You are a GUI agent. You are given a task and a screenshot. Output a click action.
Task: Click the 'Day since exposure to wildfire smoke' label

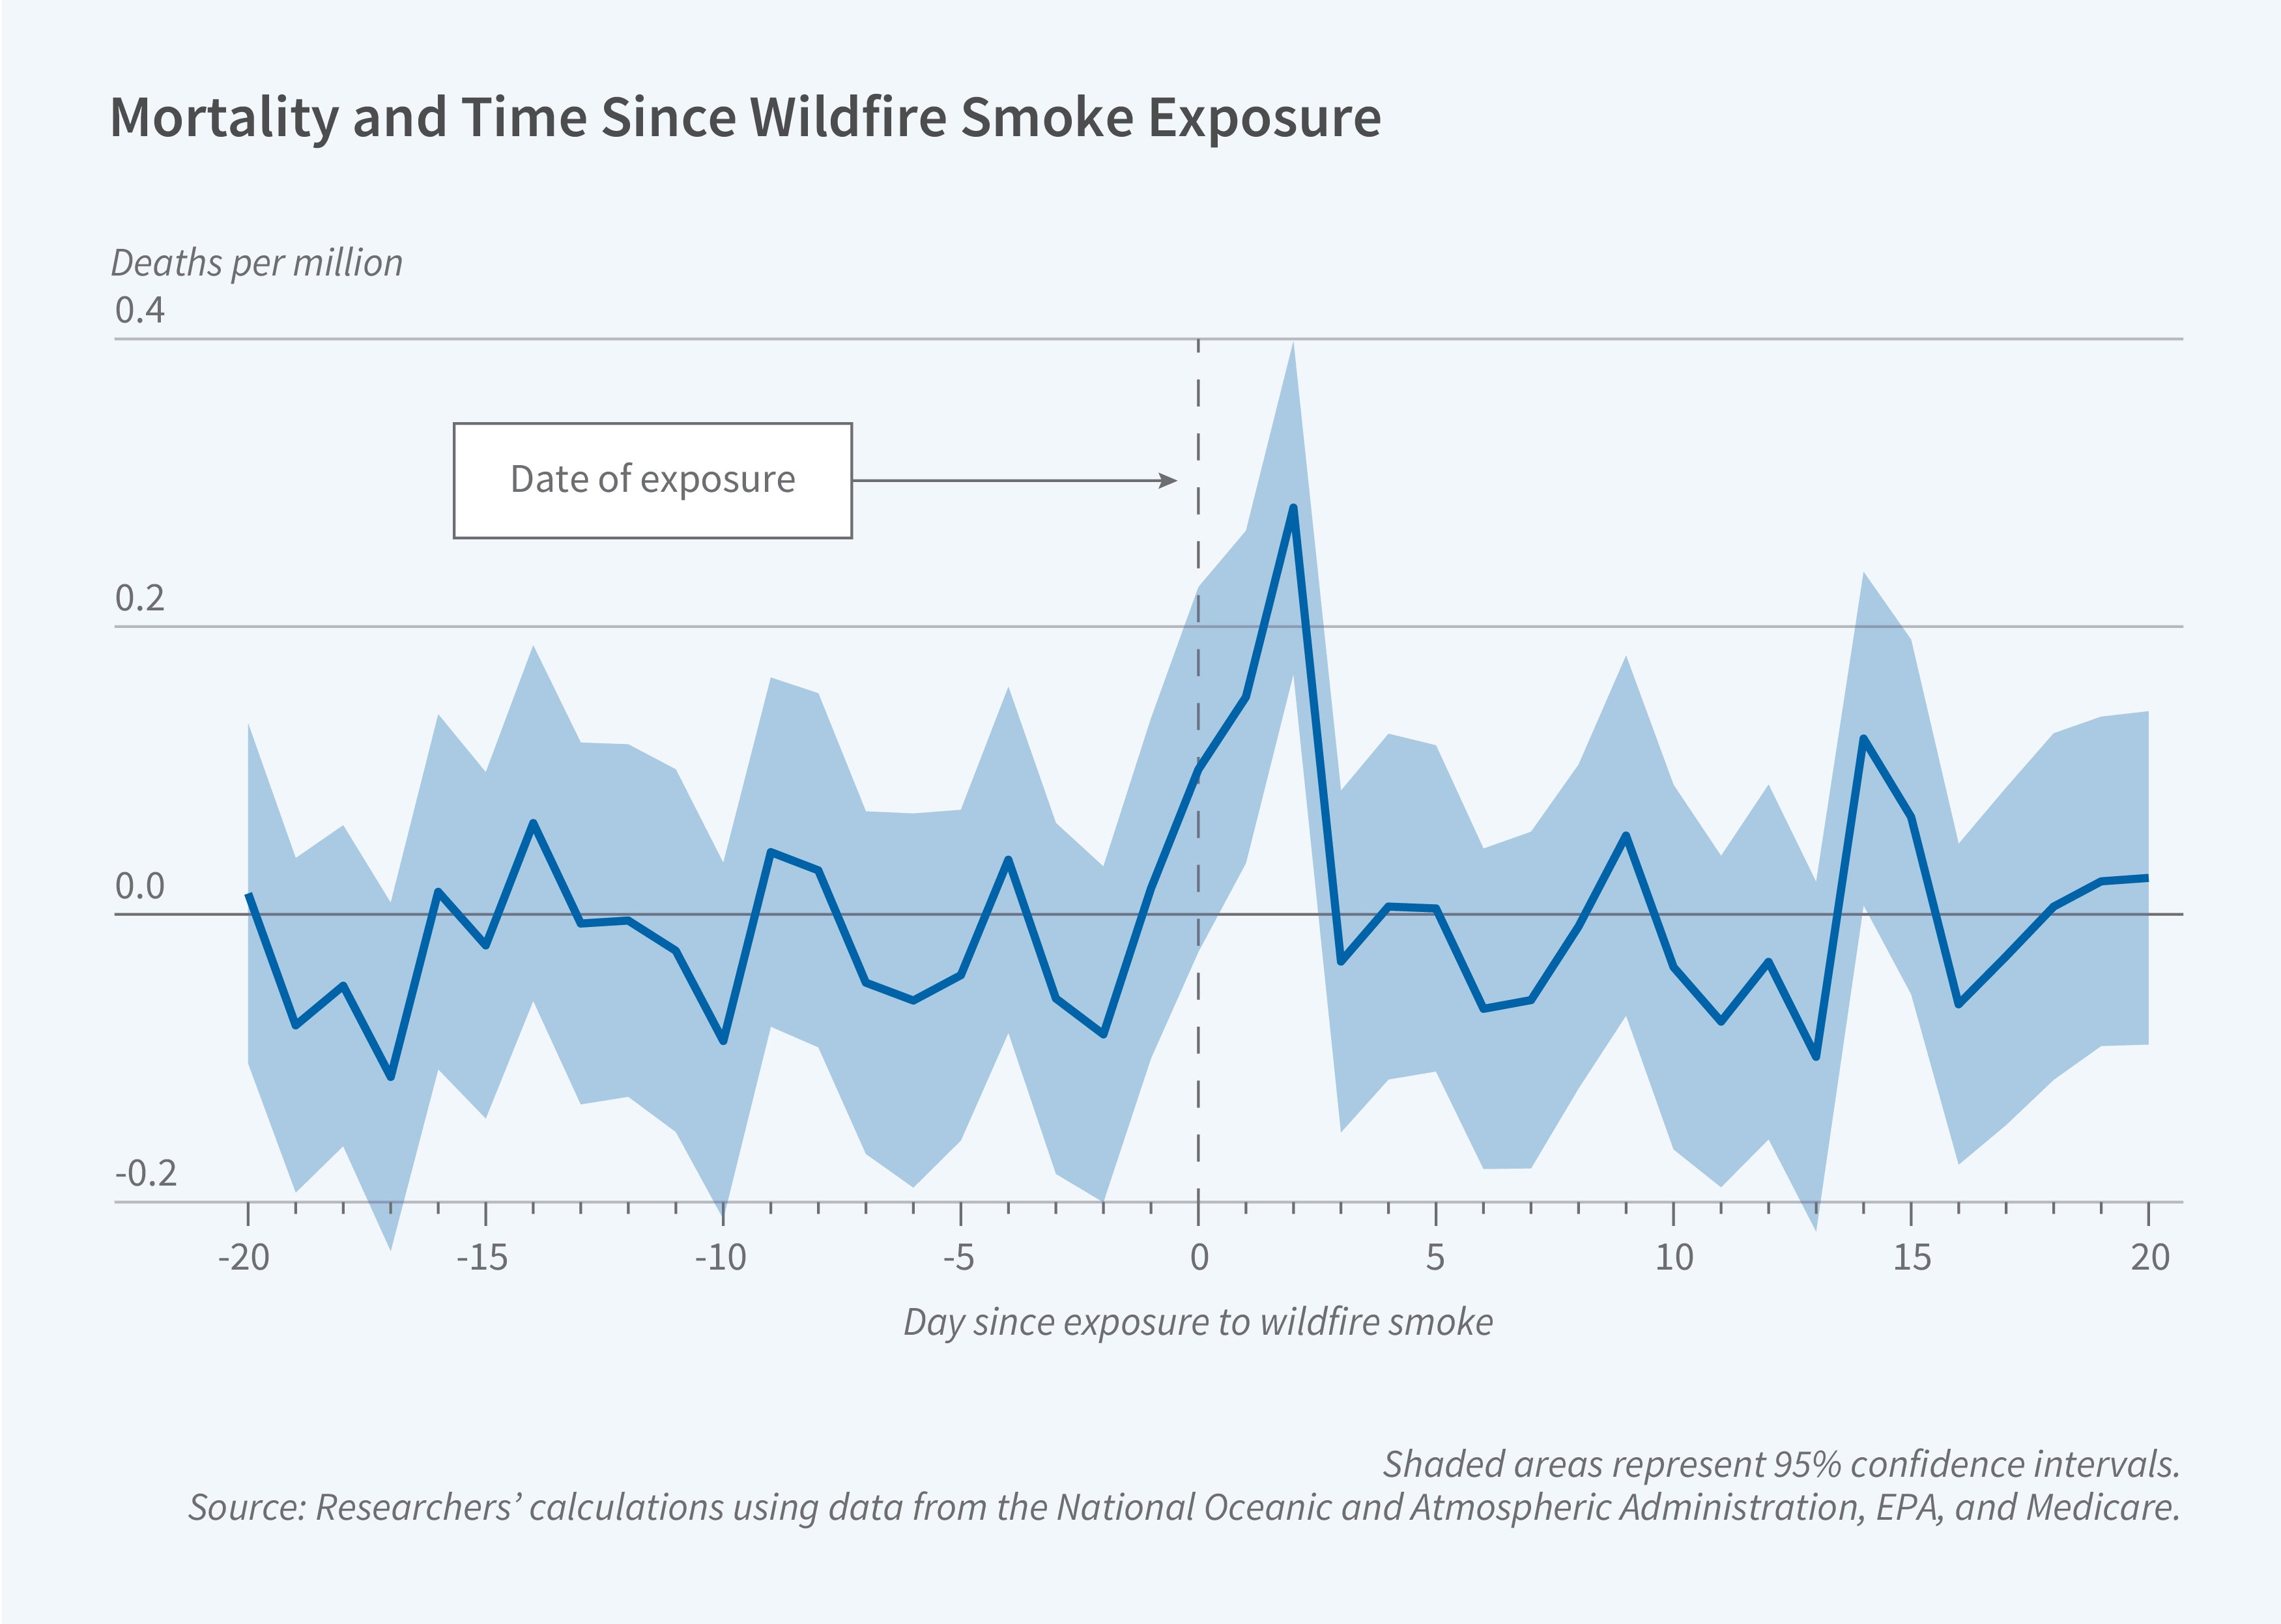click(x=1198, y=1322)
